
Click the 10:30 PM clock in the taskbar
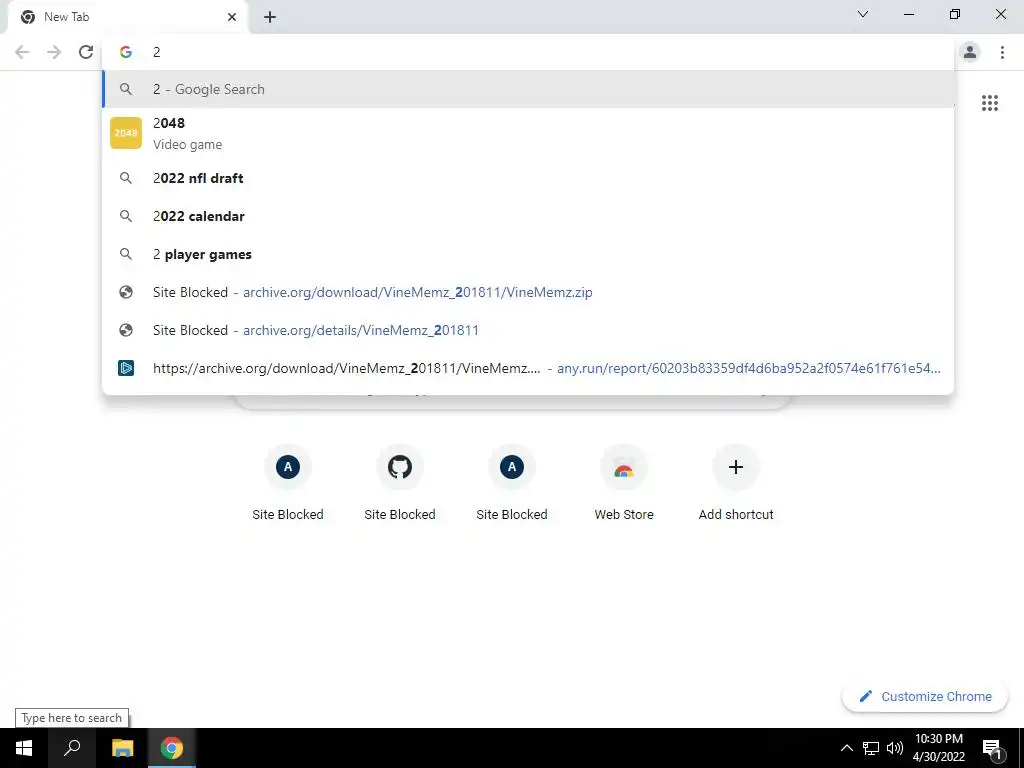pyautogui.click(x=939, y=748)
